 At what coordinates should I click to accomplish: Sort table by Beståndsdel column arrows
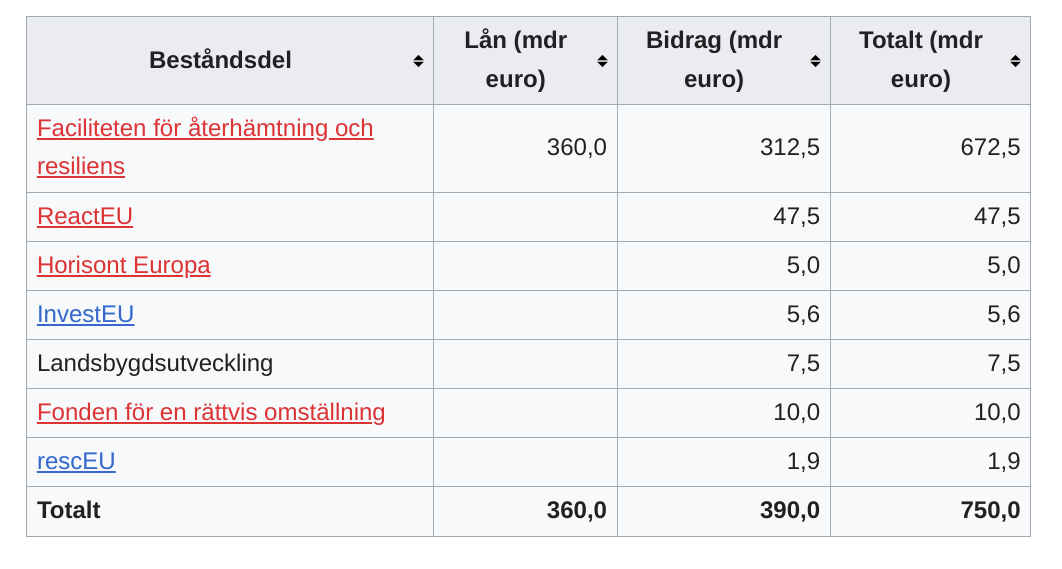[419, 61]
